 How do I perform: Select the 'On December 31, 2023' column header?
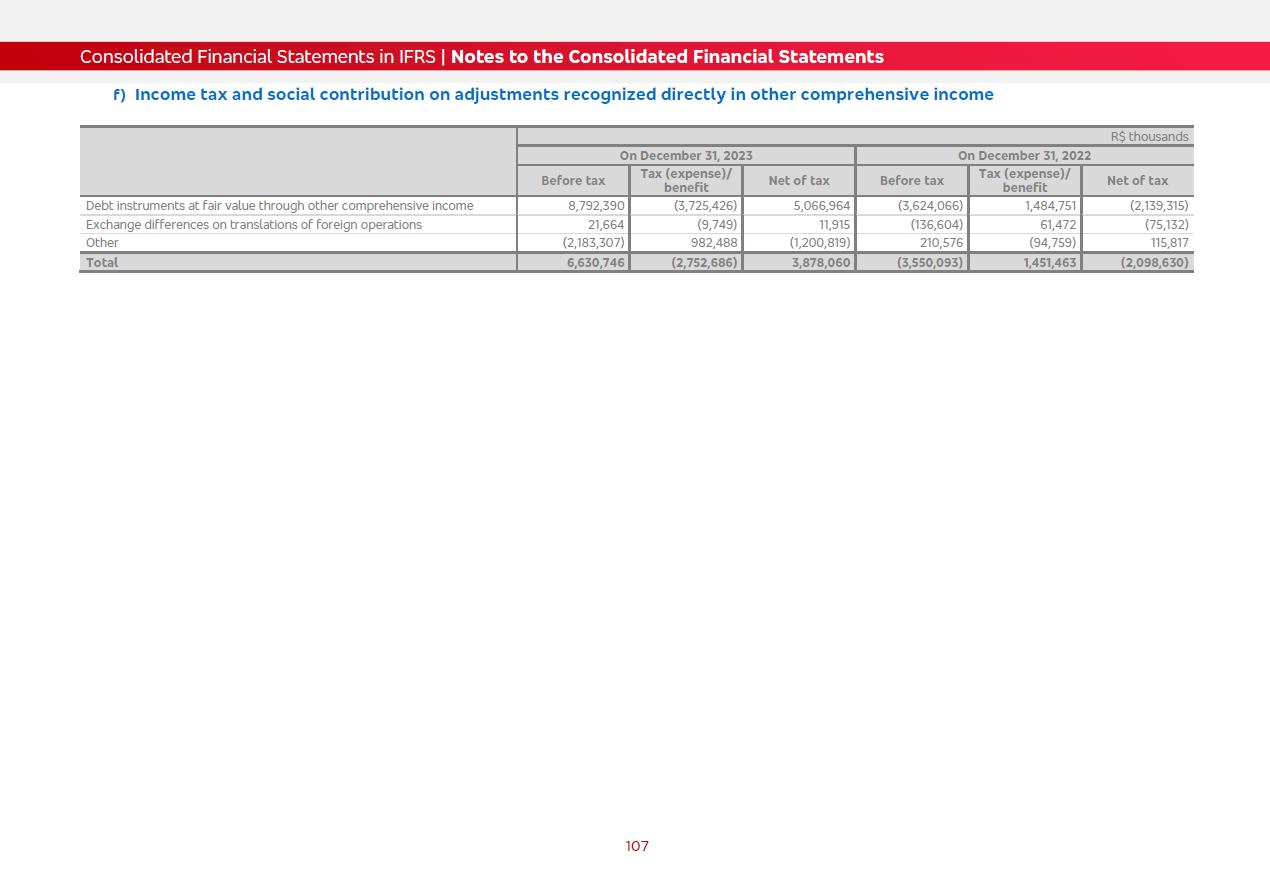(x=686, y=156)
